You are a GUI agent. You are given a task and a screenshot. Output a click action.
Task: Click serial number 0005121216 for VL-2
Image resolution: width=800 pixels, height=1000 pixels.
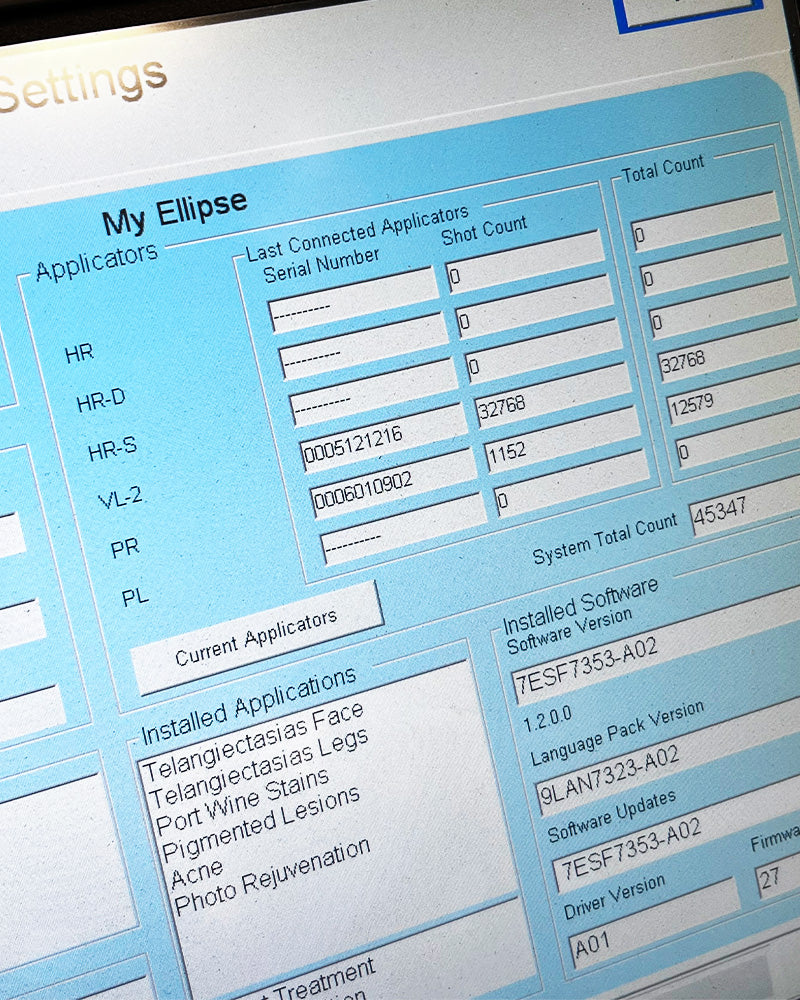point(385,439)
